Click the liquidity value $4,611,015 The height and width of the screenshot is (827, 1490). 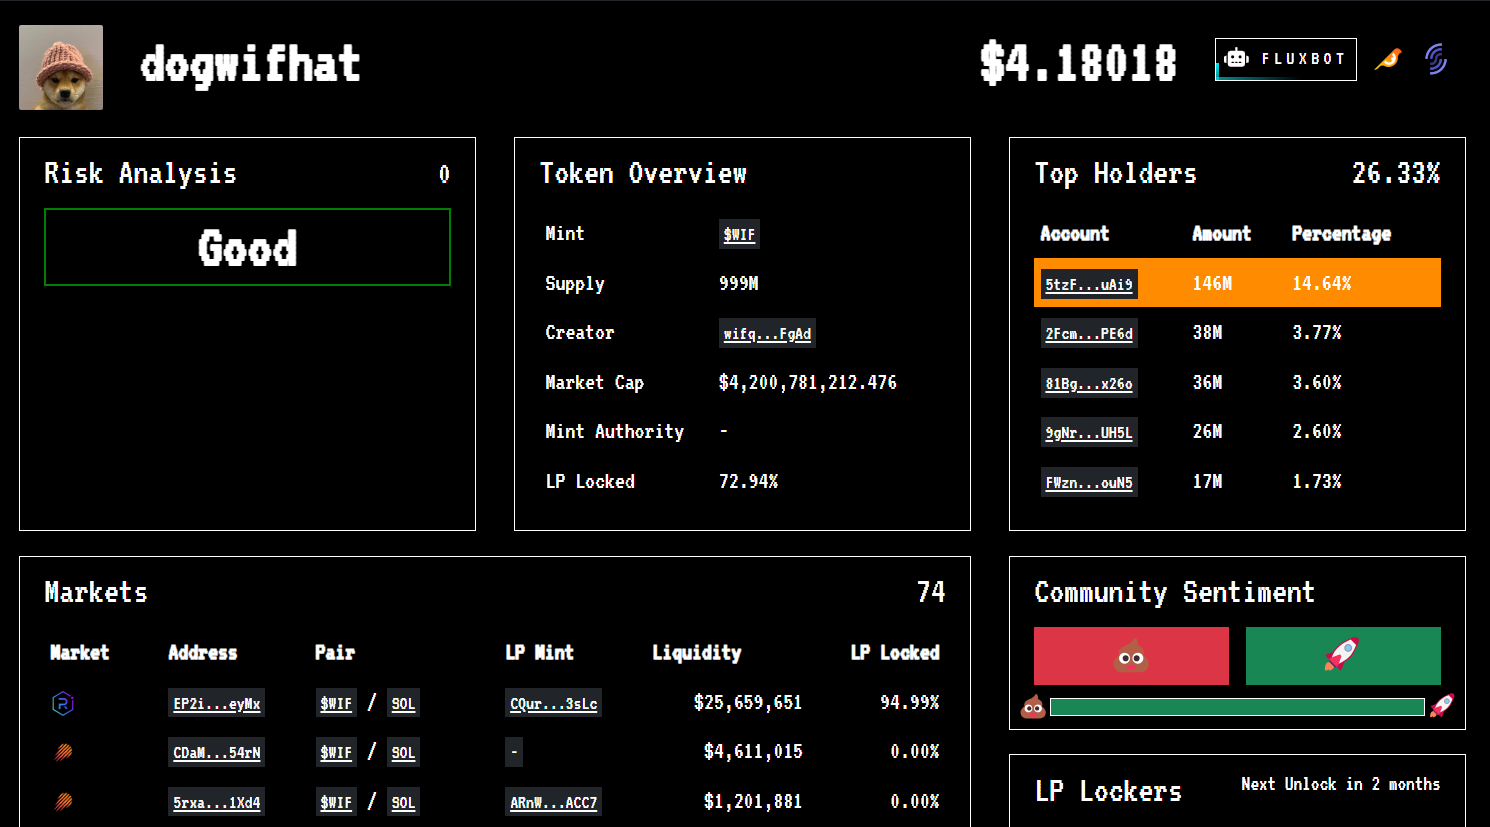point(753,751)
